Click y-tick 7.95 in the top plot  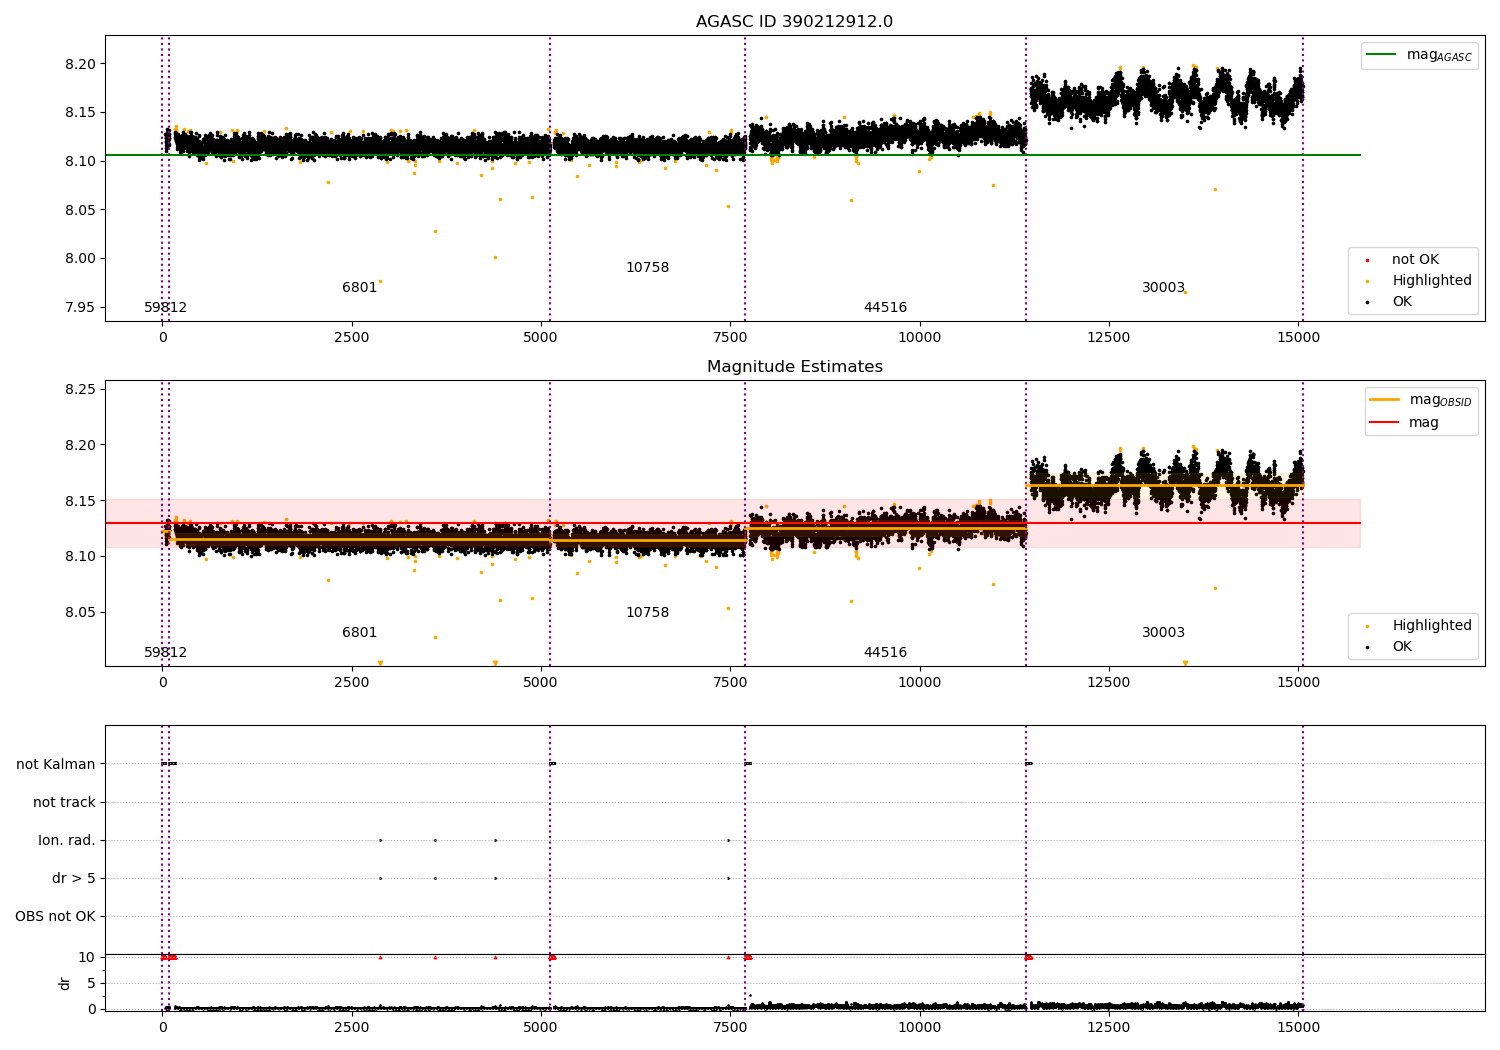(x=80, y=307)
